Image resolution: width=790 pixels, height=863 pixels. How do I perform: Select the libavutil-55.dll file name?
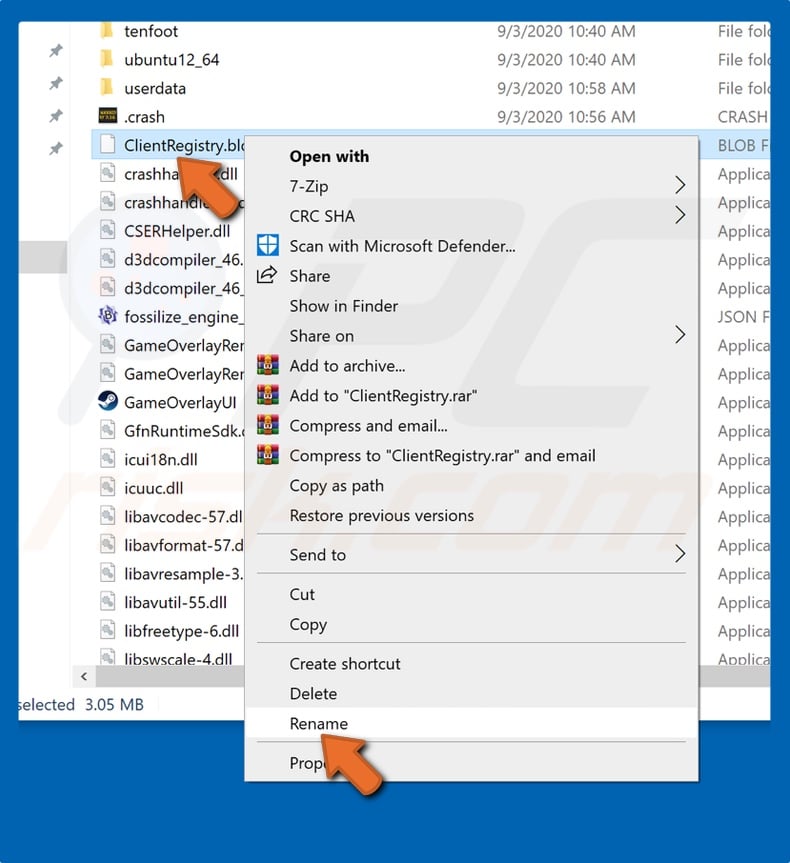click(175, 603)
